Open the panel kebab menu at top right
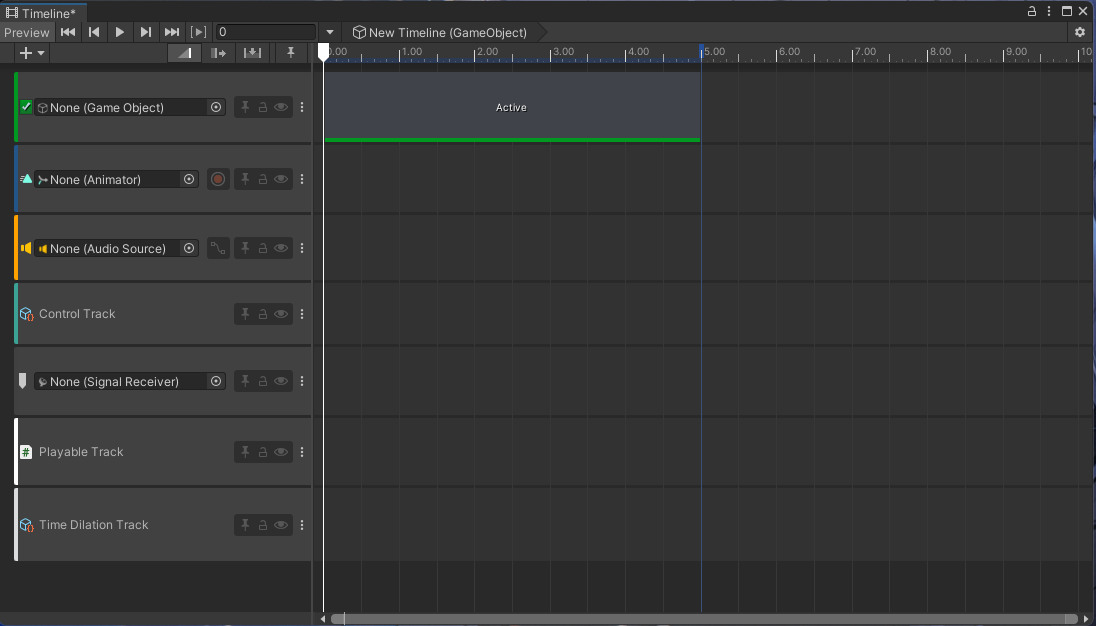The height and width of the screenshot is (626, 1096). 1048,10
